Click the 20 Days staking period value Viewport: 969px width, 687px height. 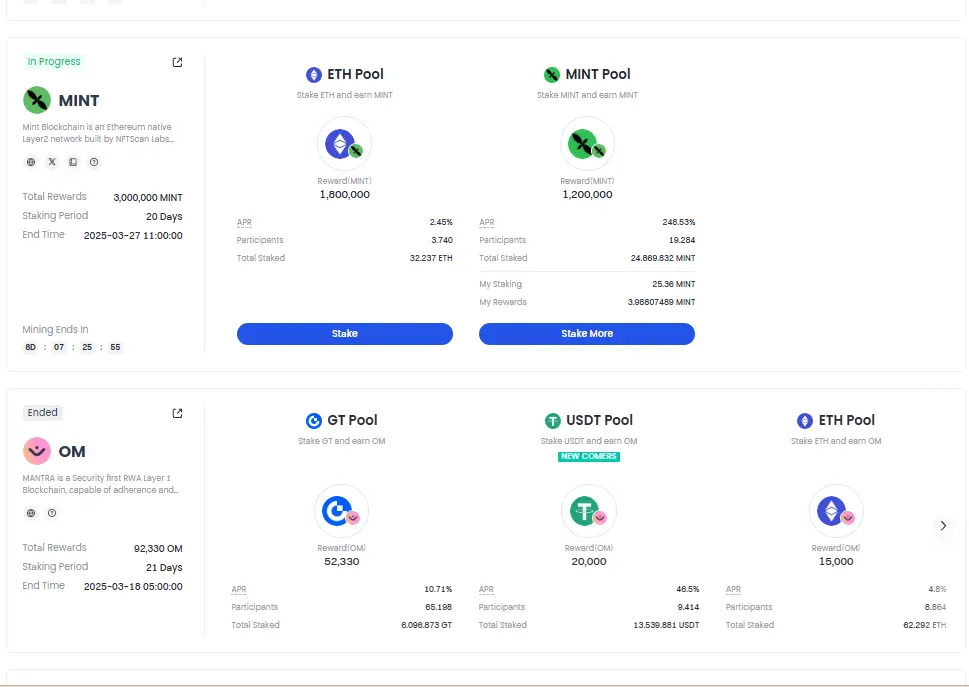(164, 217)
